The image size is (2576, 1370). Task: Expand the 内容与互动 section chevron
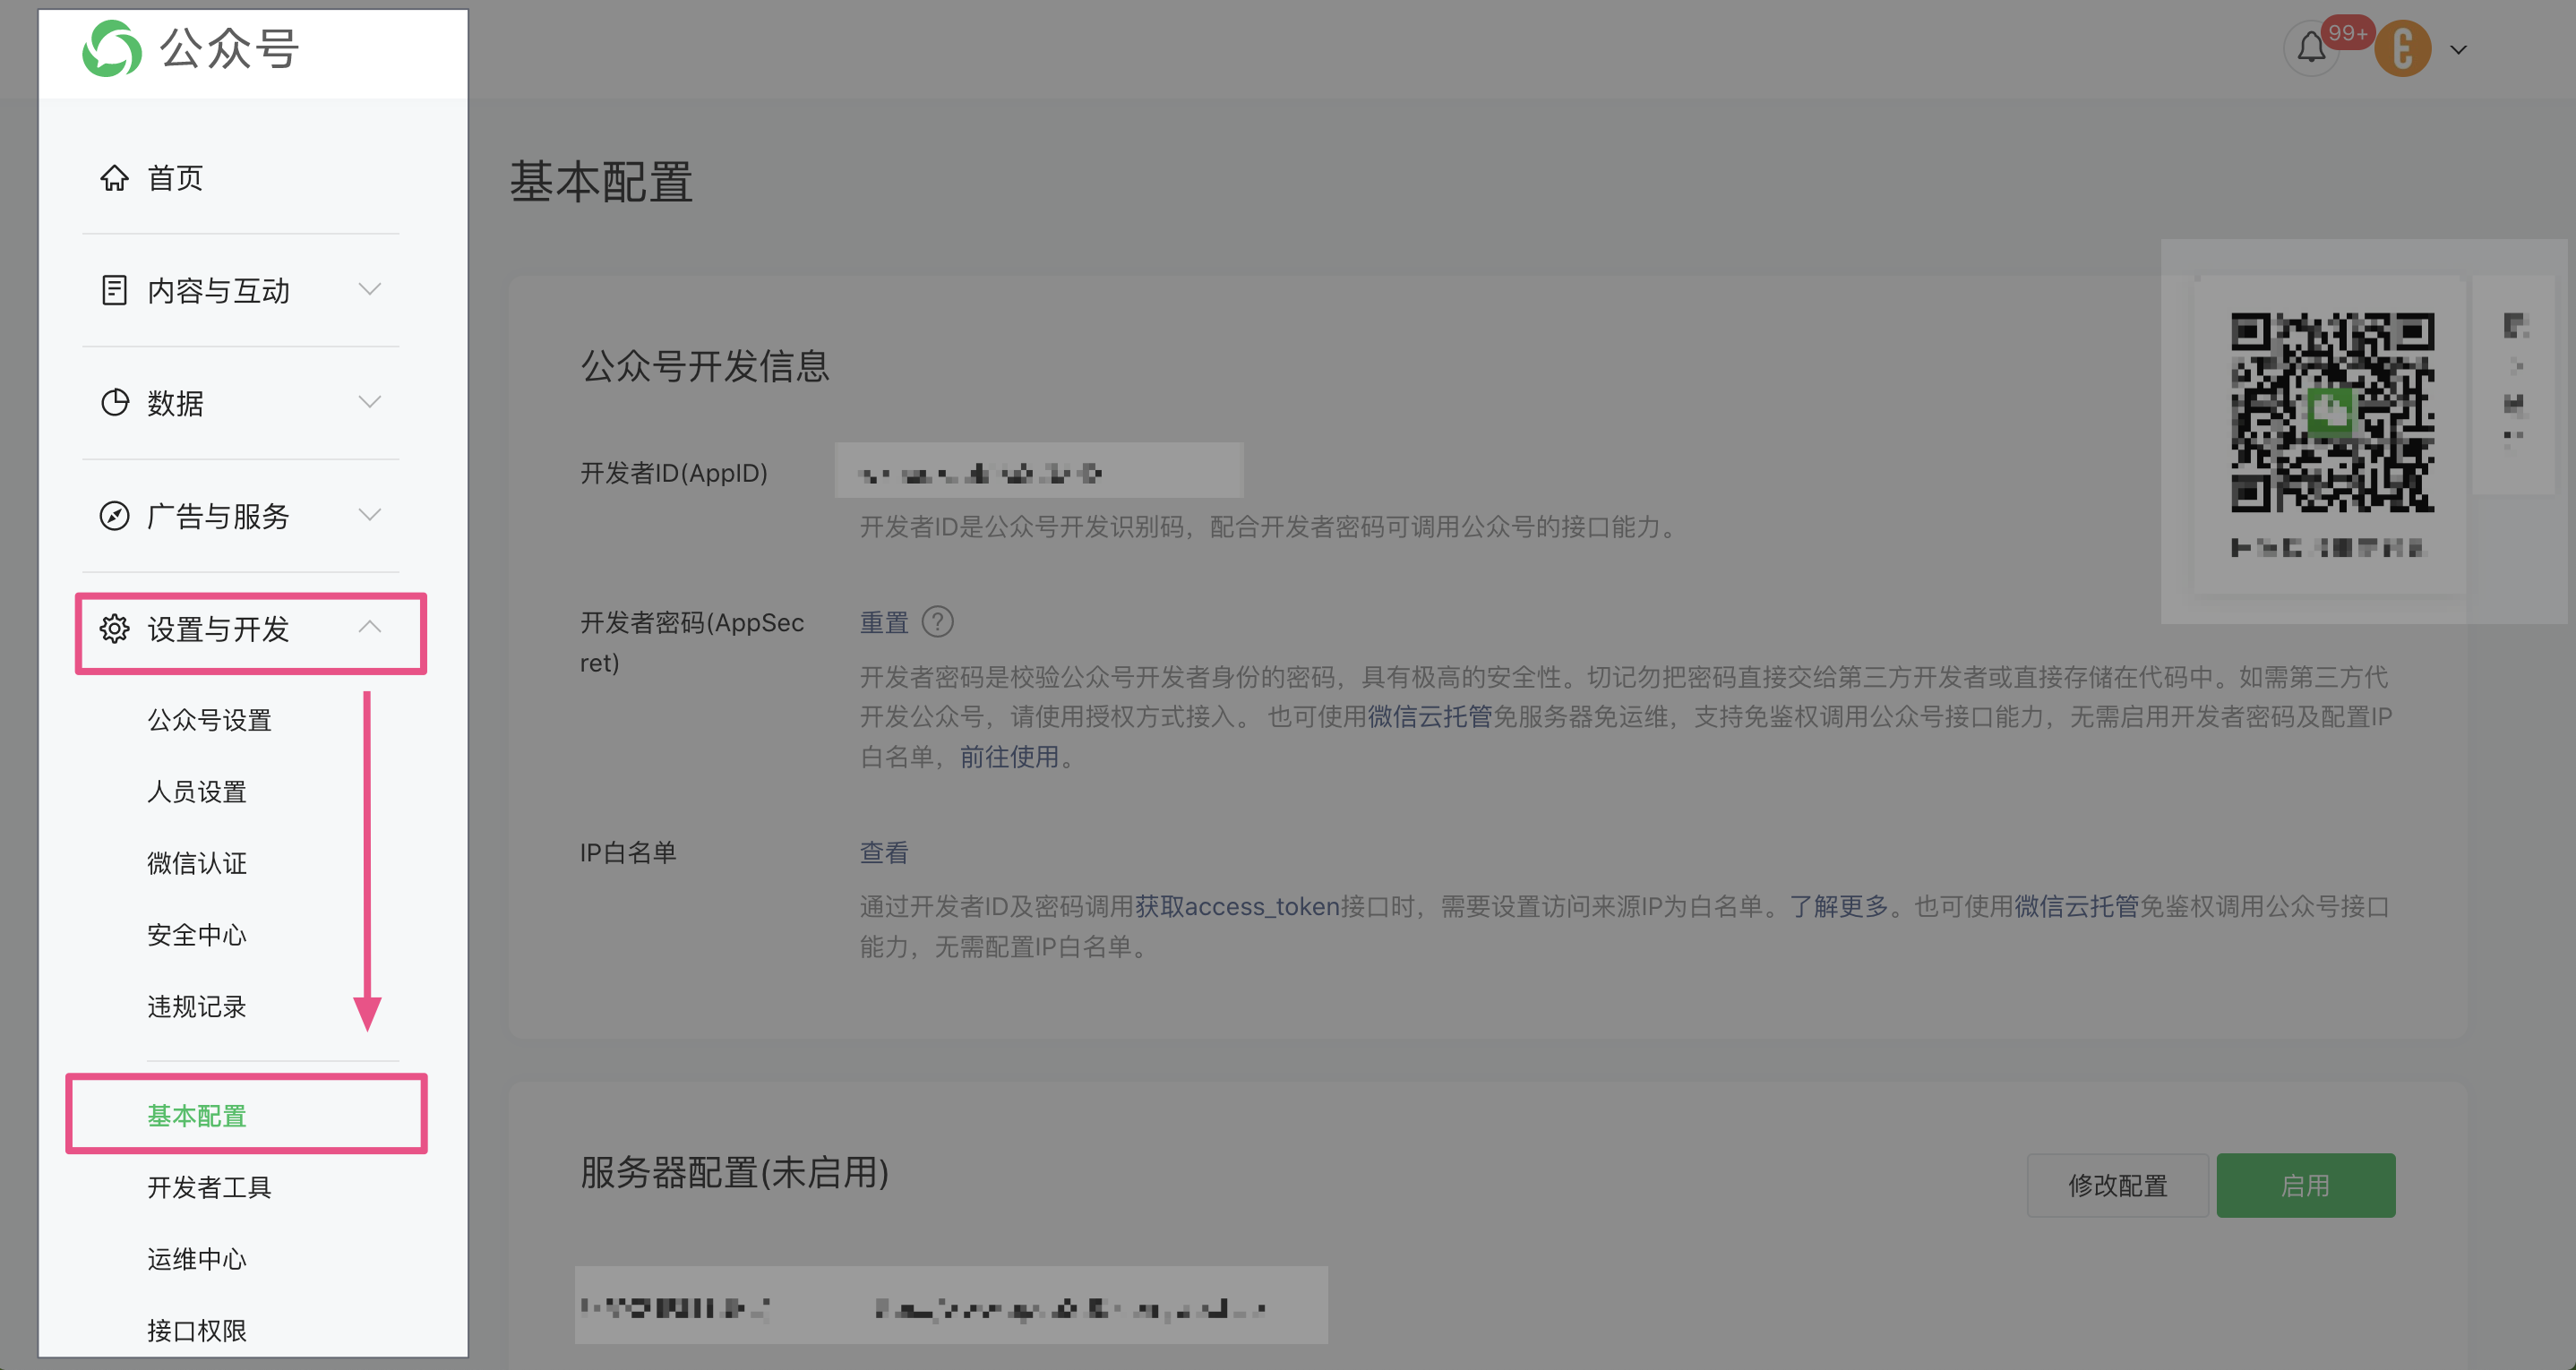coord(369,290)
